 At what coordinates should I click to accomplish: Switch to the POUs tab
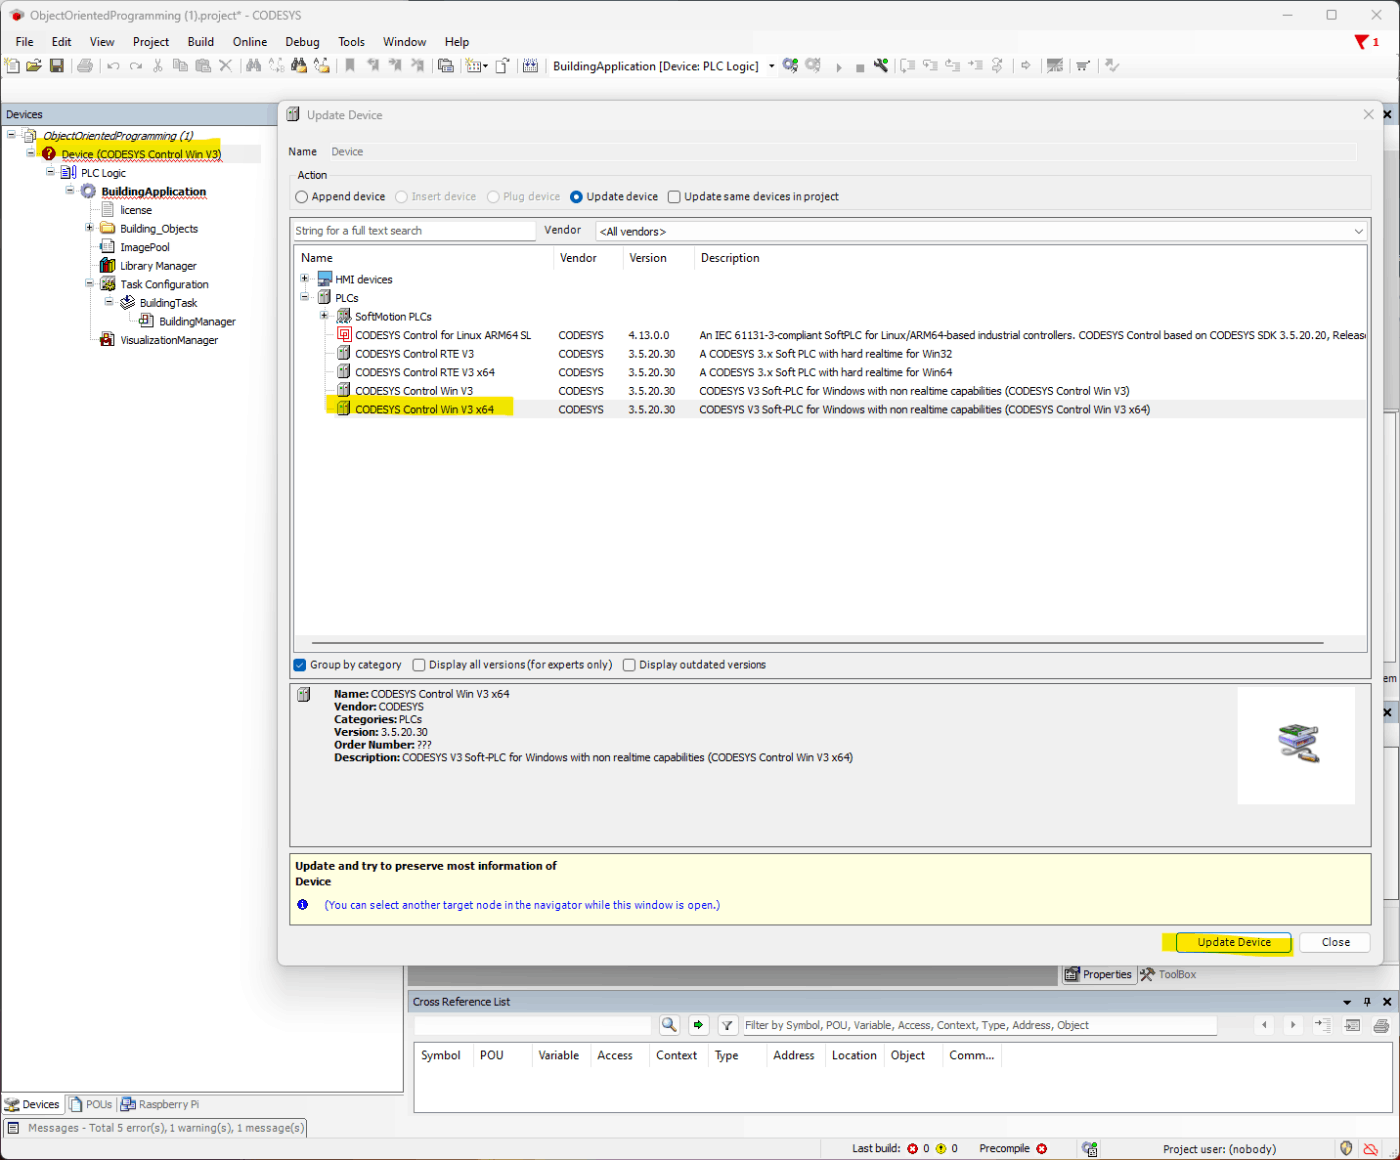91,1105
